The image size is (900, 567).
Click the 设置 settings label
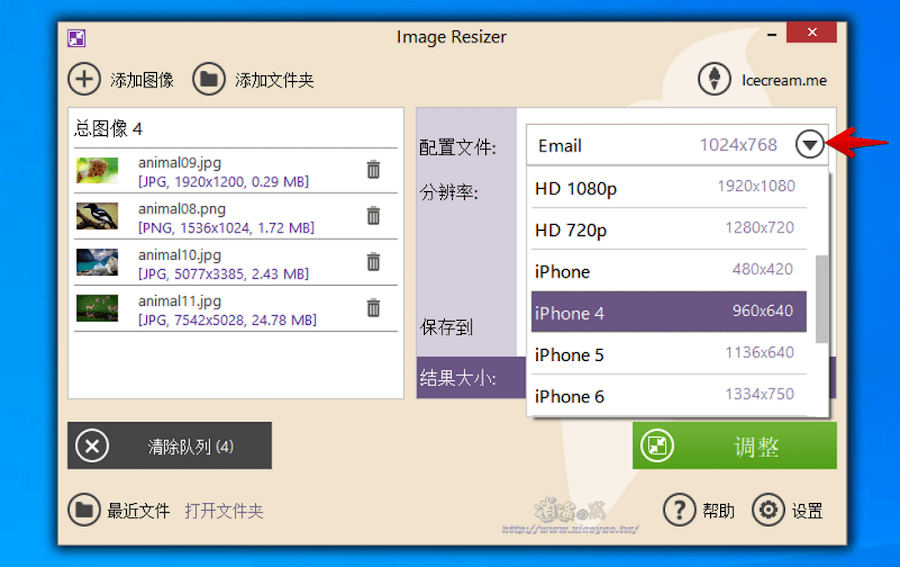807,510
